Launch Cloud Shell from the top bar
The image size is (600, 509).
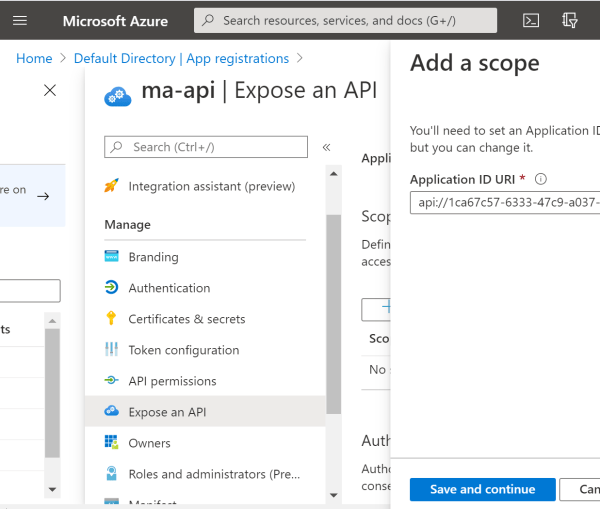531,21
